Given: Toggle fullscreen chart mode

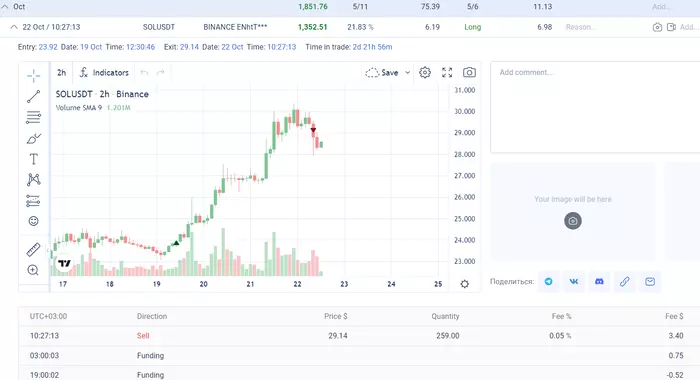Looking at the screenshot, I should 447,72.
